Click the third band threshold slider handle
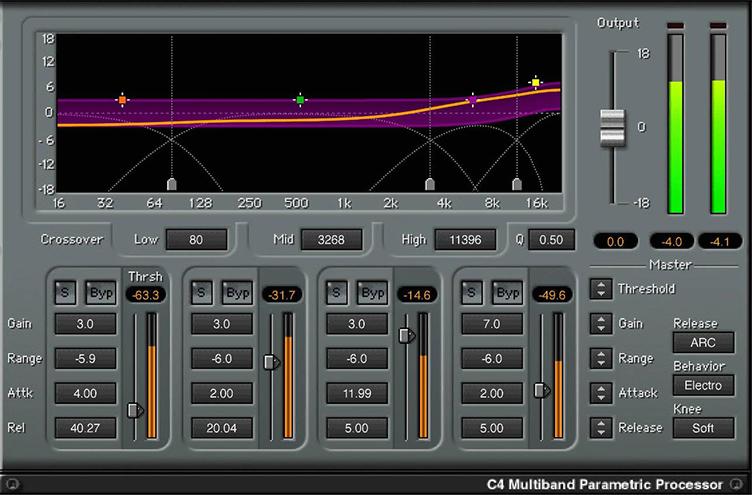The width and height of the screenshot is (752, 495). 407,335
